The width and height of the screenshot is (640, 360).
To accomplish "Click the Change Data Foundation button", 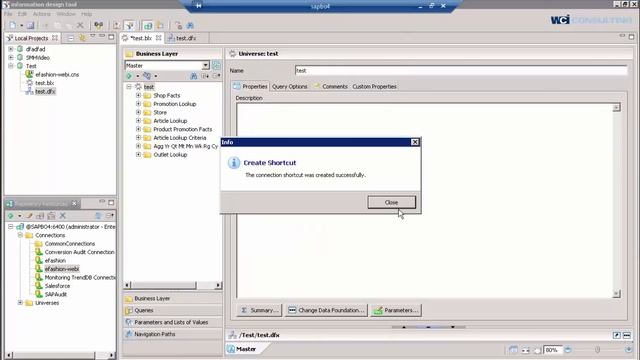I will (326, 310).
